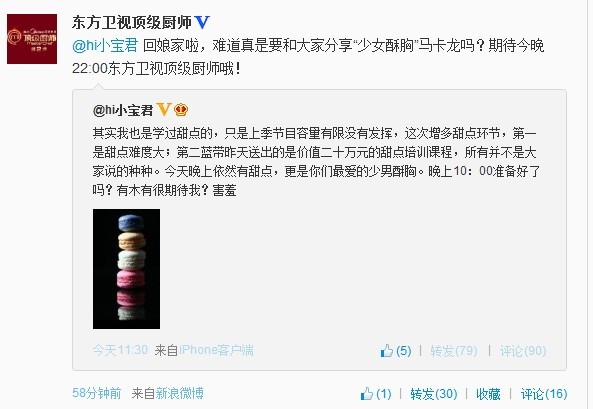Click the quoted post text body
Screen dimensions: 593x409
tap(317, 162)
